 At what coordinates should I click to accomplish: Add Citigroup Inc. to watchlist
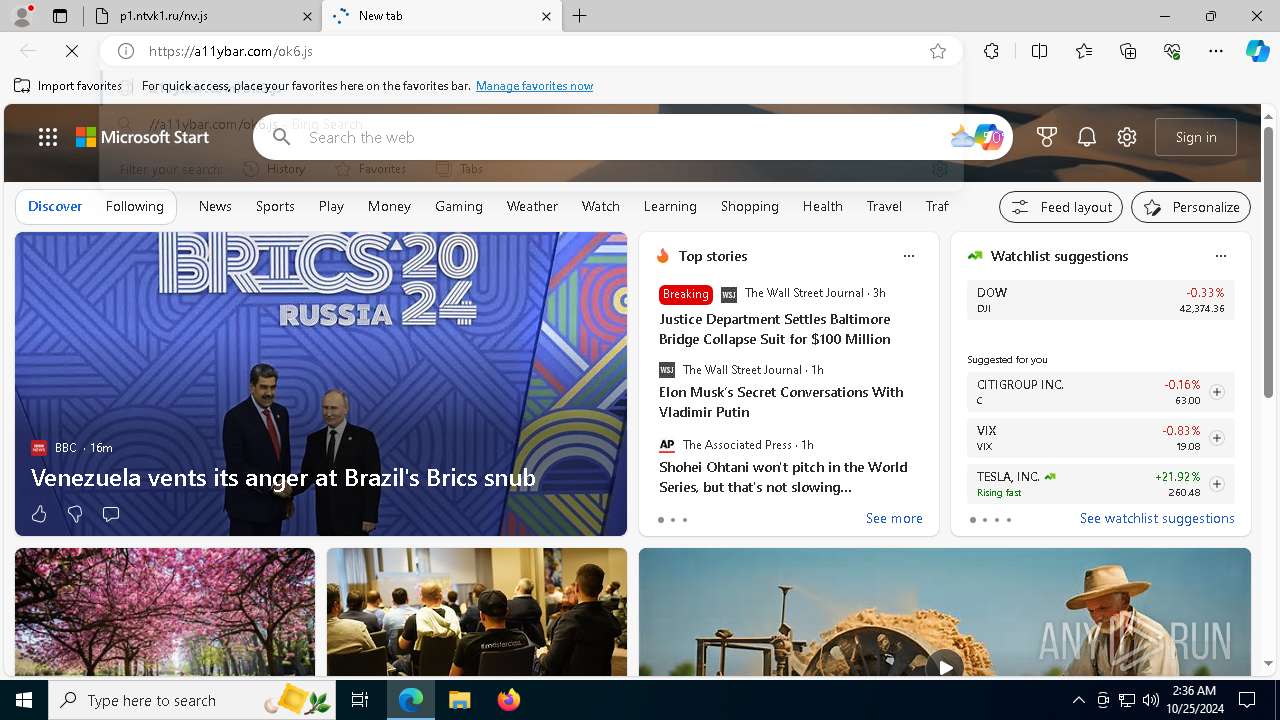pos(1217,392)
